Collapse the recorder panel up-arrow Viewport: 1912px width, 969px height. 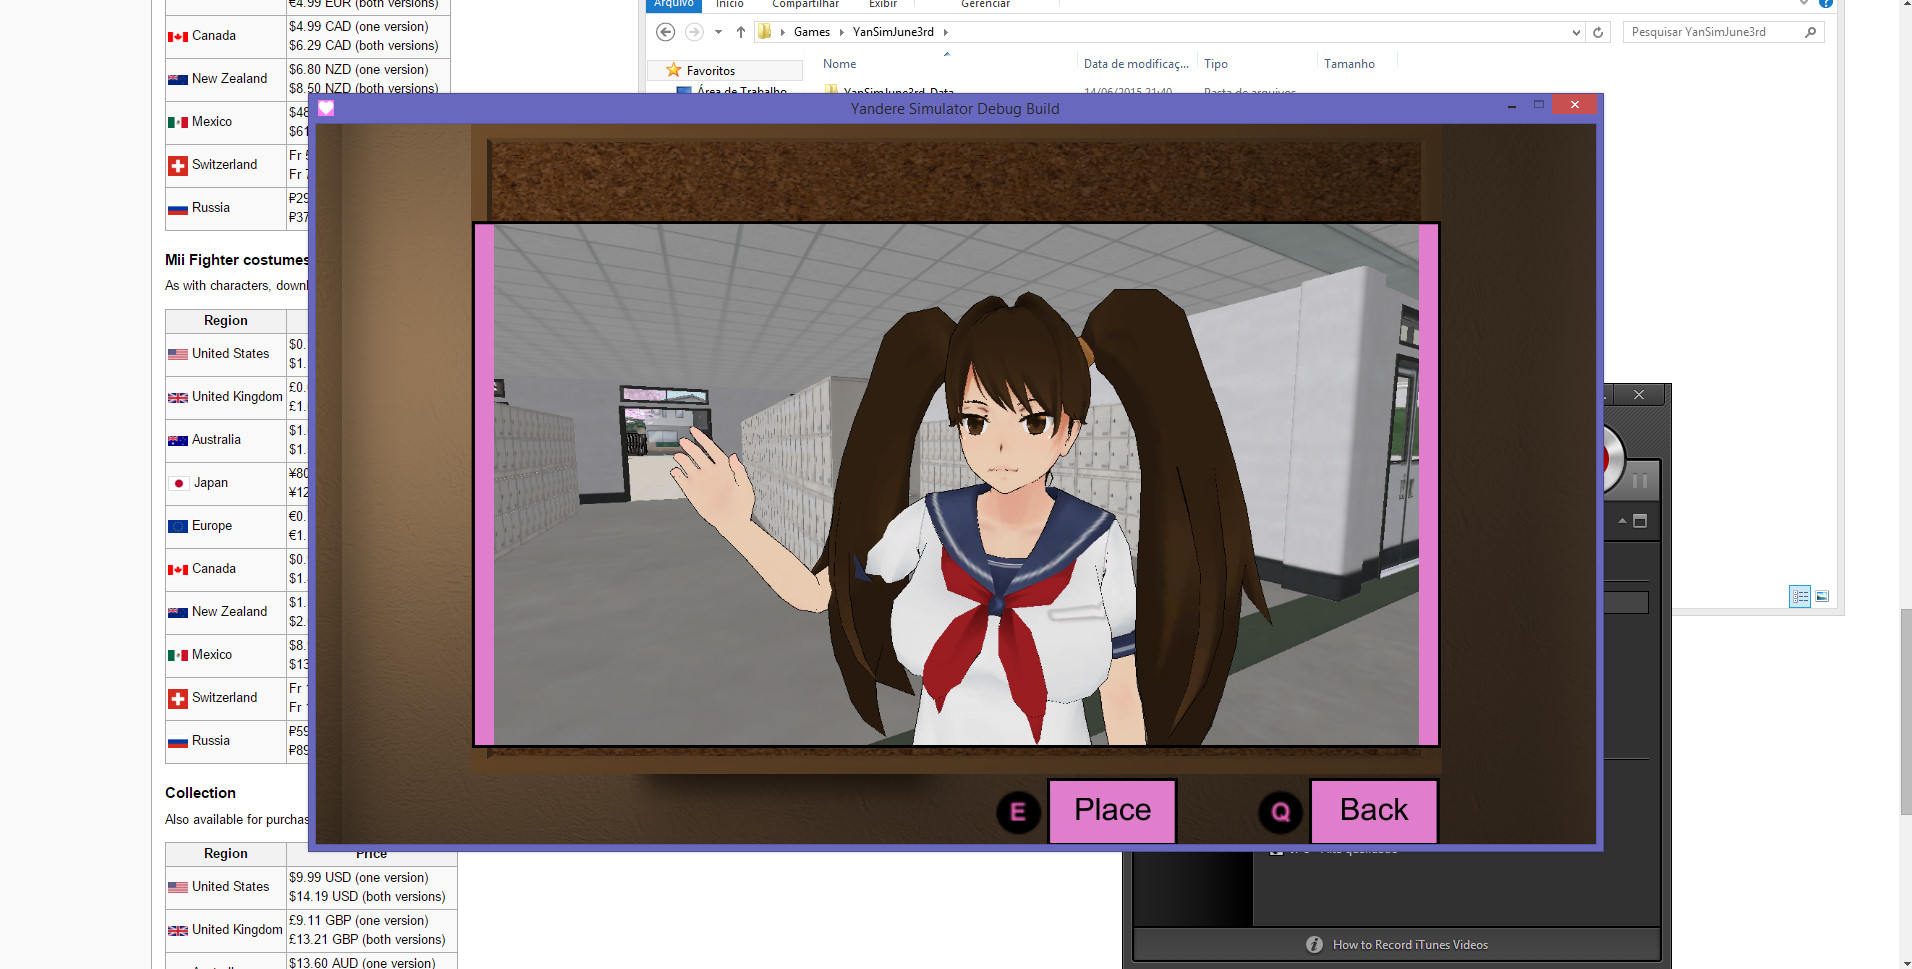[x=1622, y=521]
